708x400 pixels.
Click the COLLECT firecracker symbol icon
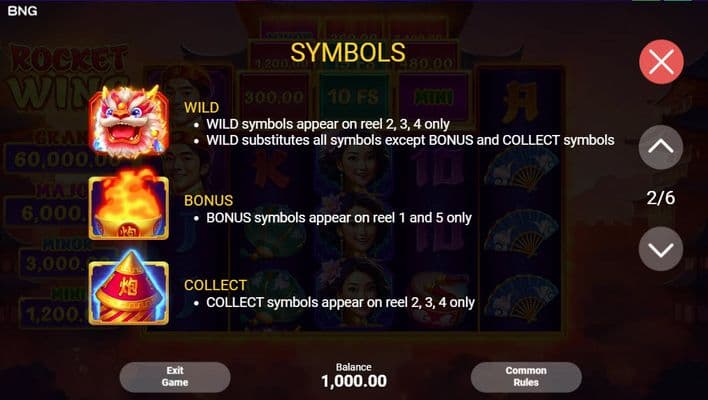[129, 288]
